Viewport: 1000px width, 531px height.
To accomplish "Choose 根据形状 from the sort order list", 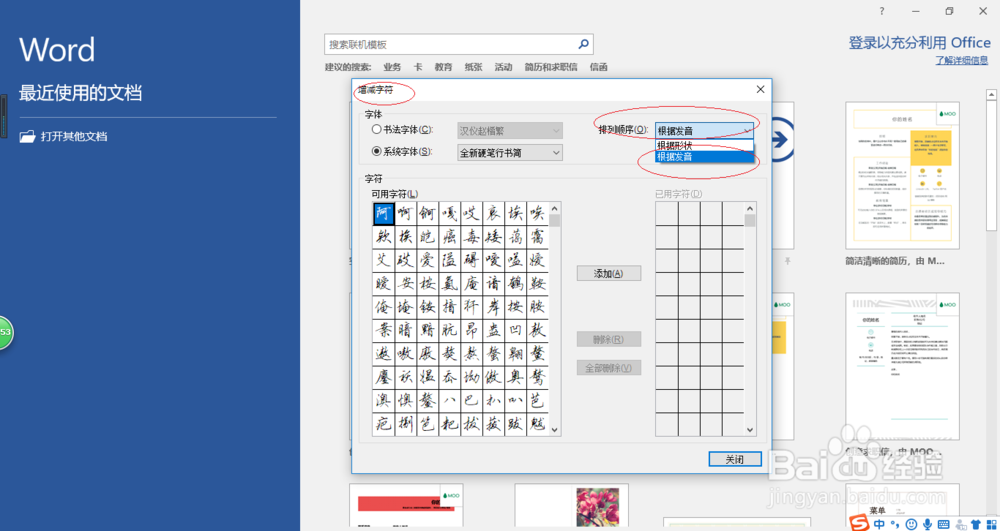I will [x=704, y=145].
